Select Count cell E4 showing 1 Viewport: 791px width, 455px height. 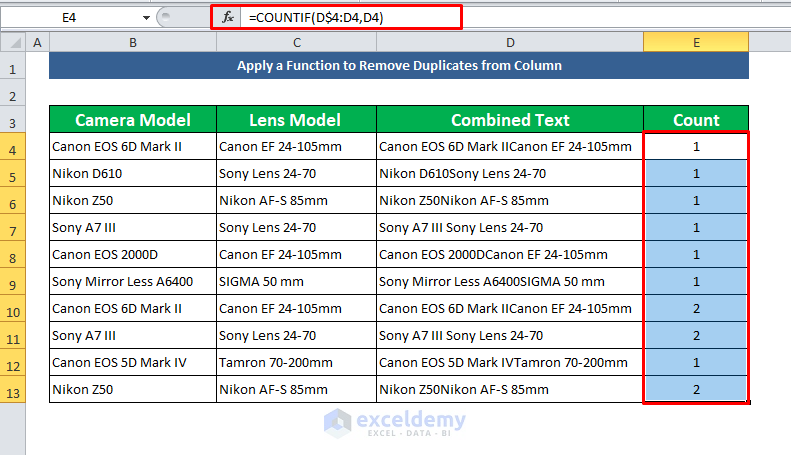point(696,146)
